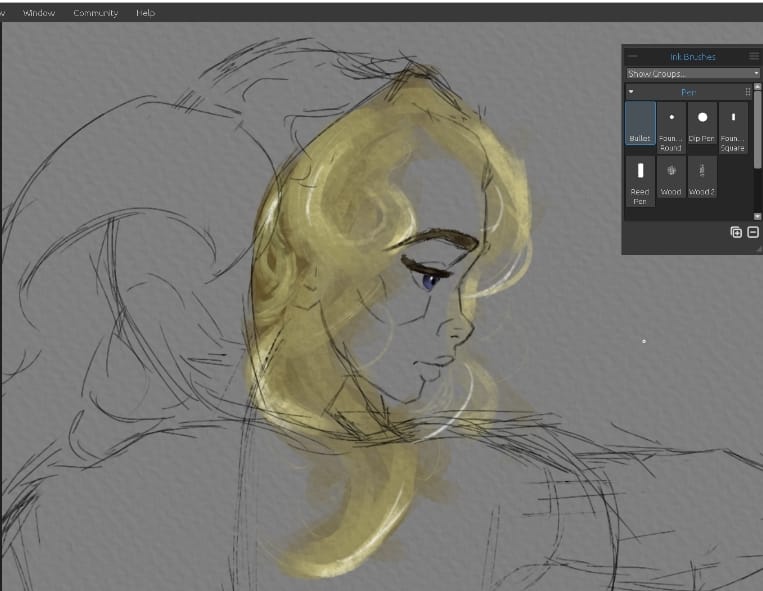Choose the Wood 2 brush
This screenshot has height=591, width=763.
pyautogui.click(x=702, y=176)
